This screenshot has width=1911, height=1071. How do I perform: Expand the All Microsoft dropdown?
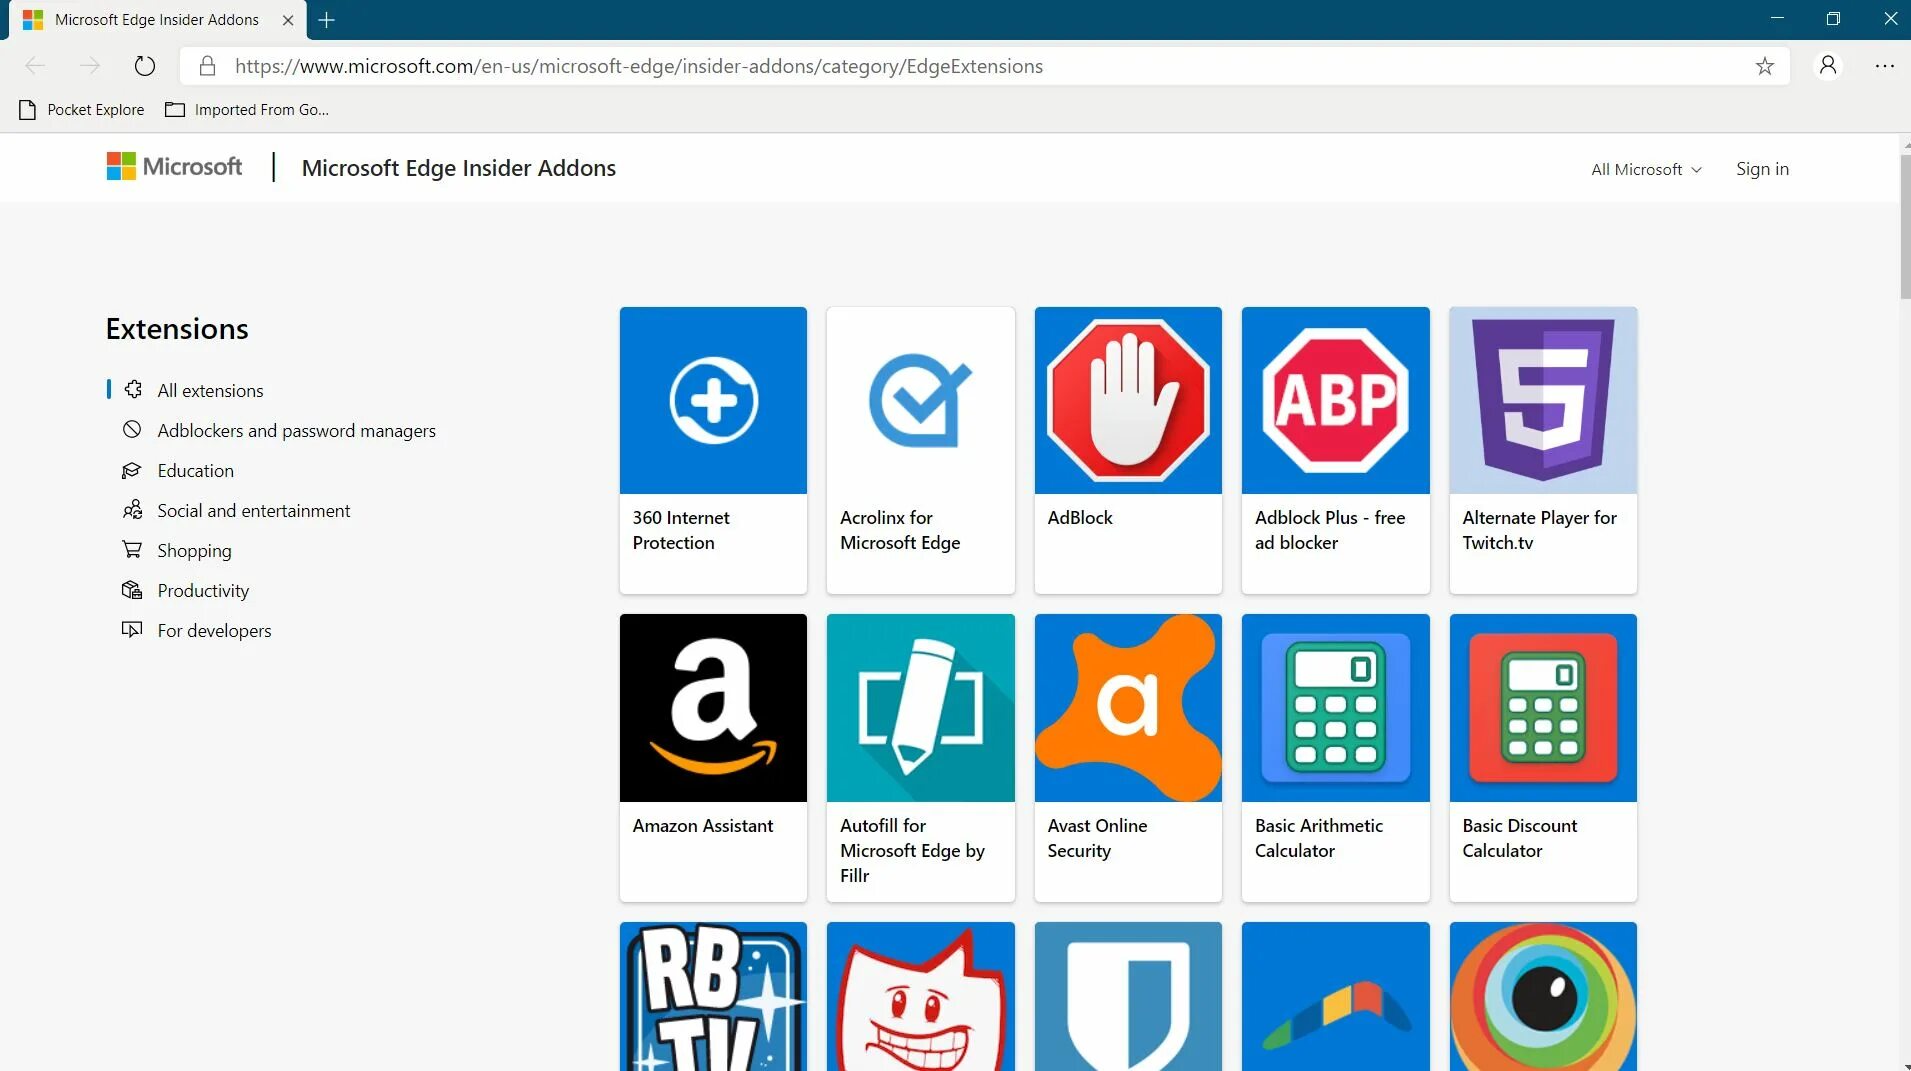1646,170
